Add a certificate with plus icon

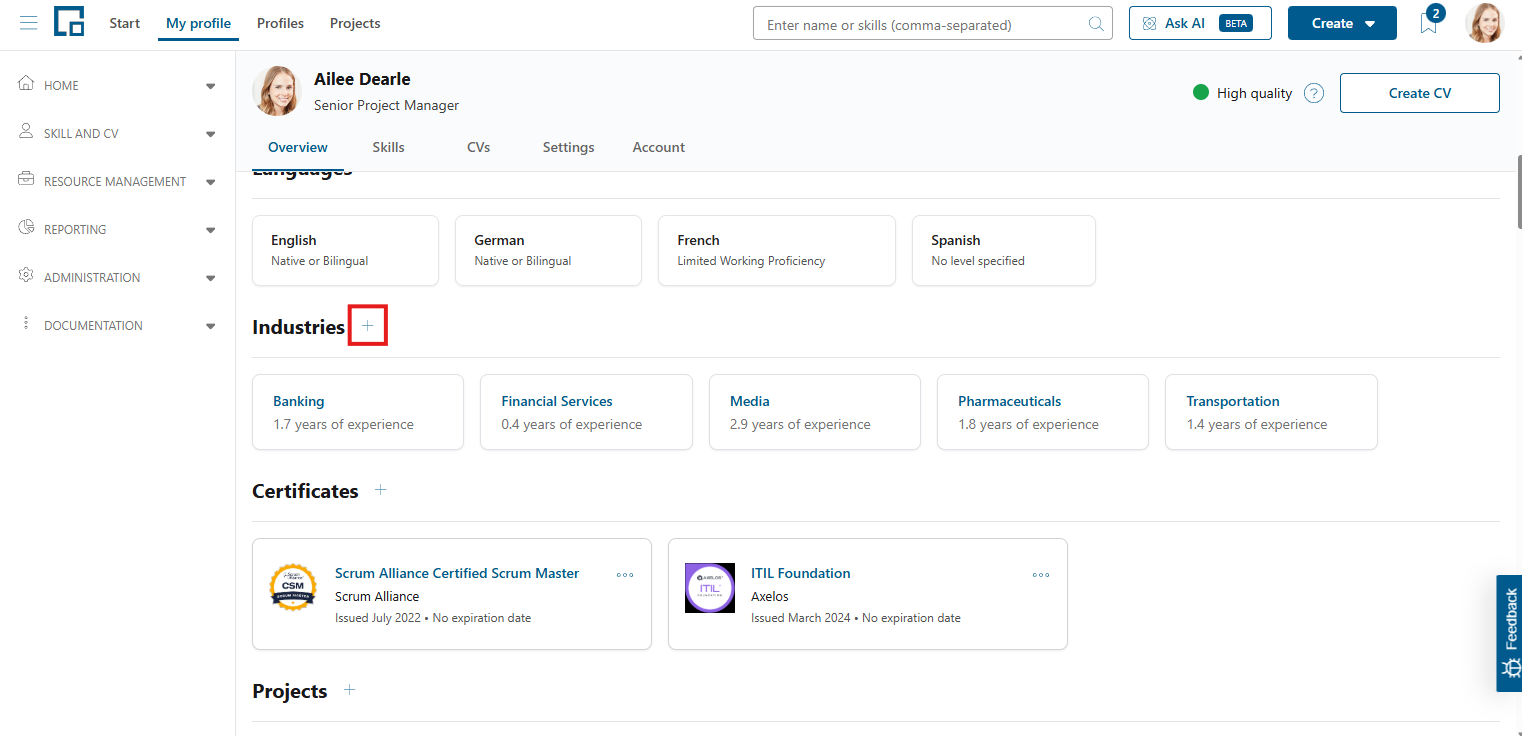(380, 490)
